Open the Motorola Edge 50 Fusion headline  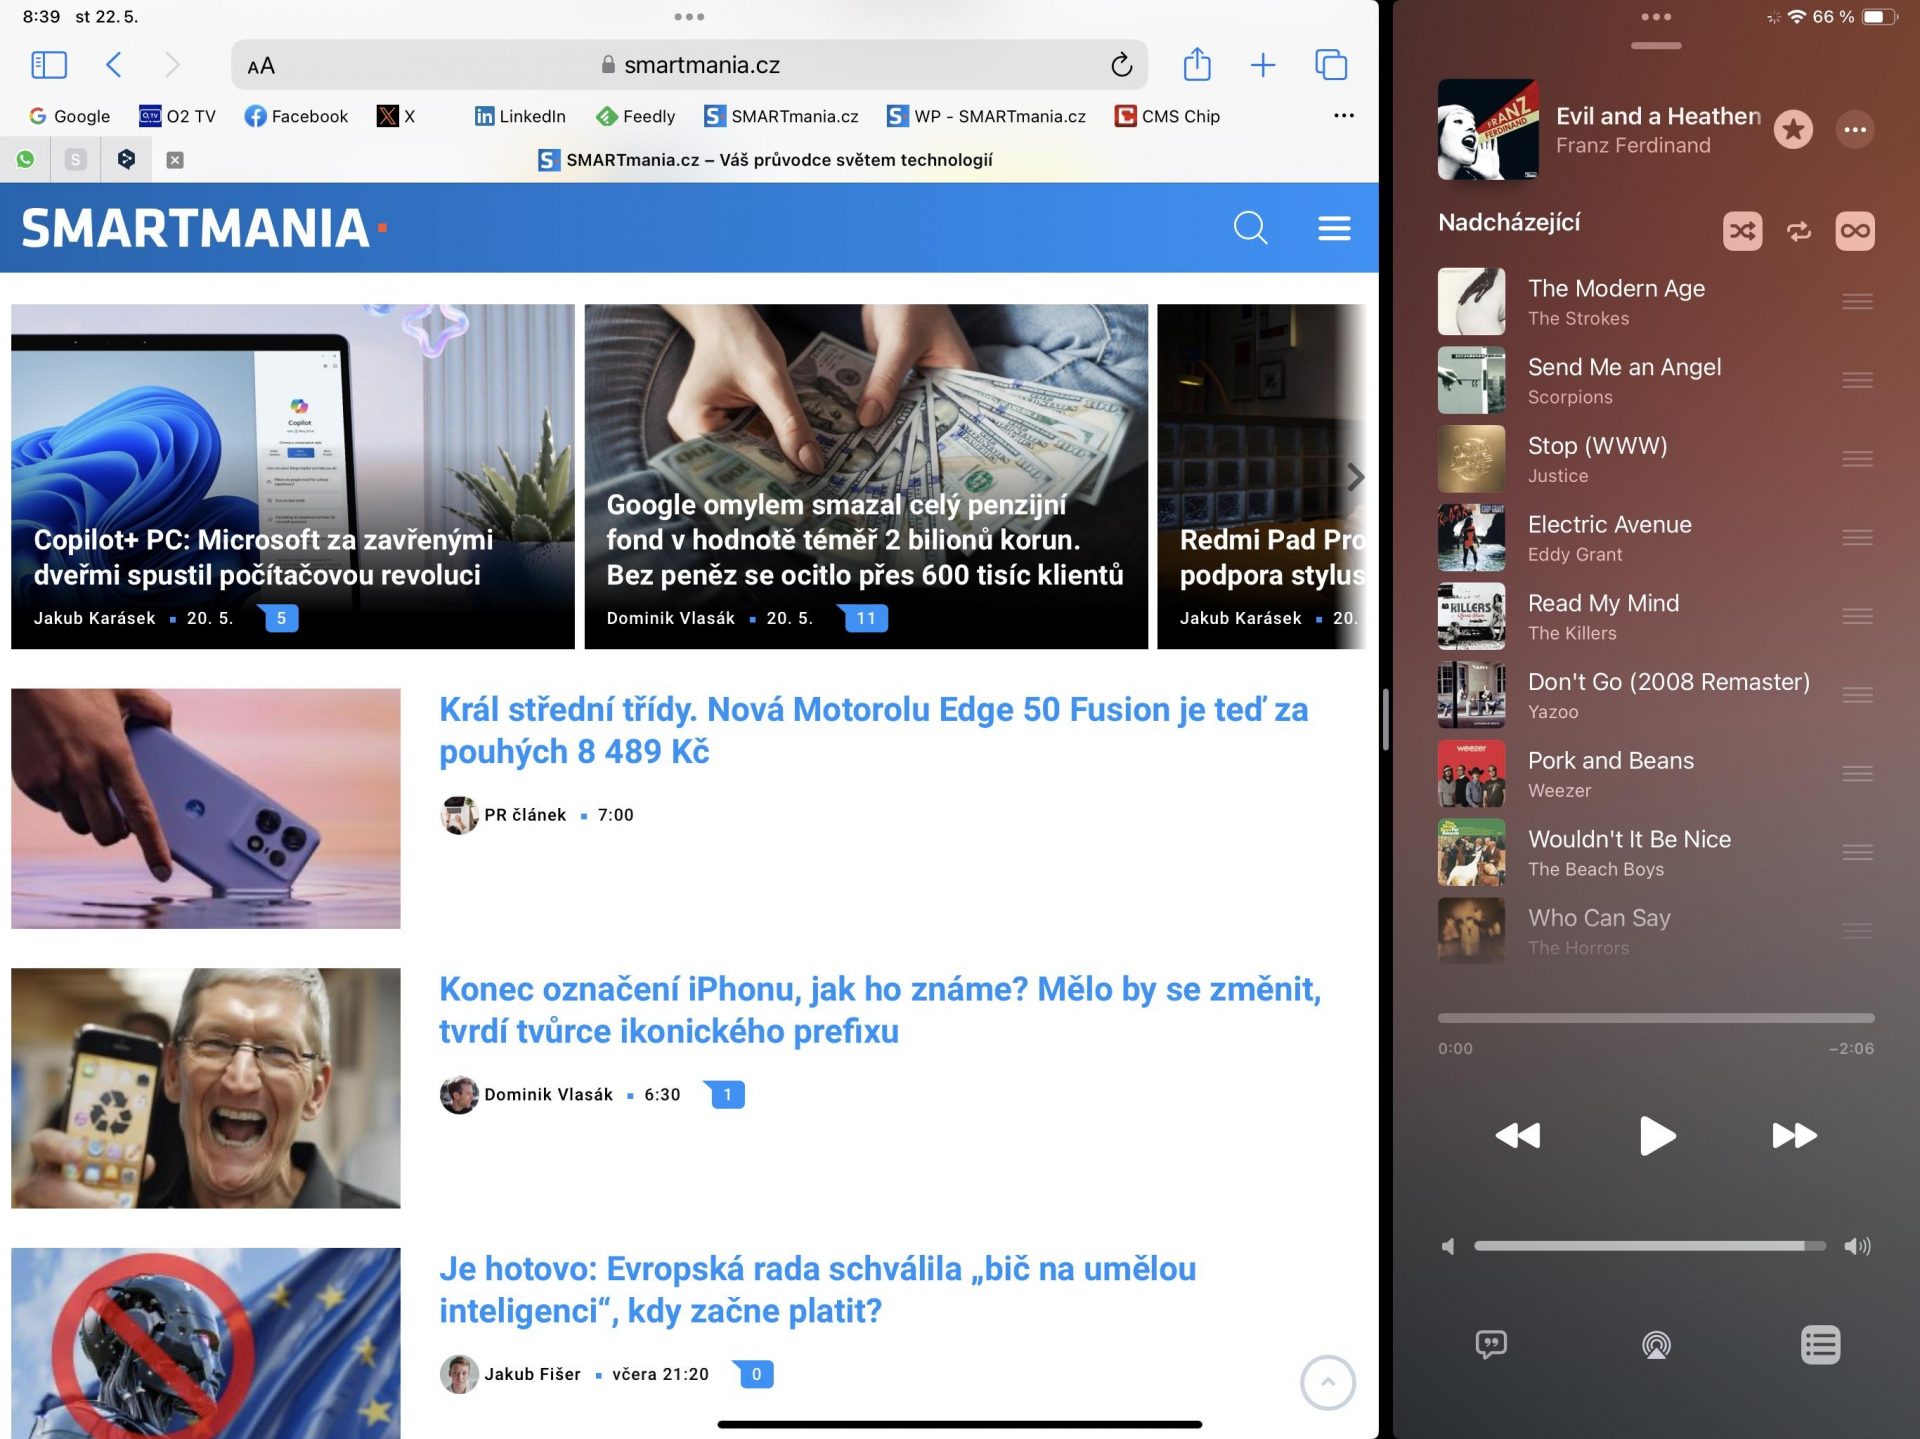coord(873,730)
